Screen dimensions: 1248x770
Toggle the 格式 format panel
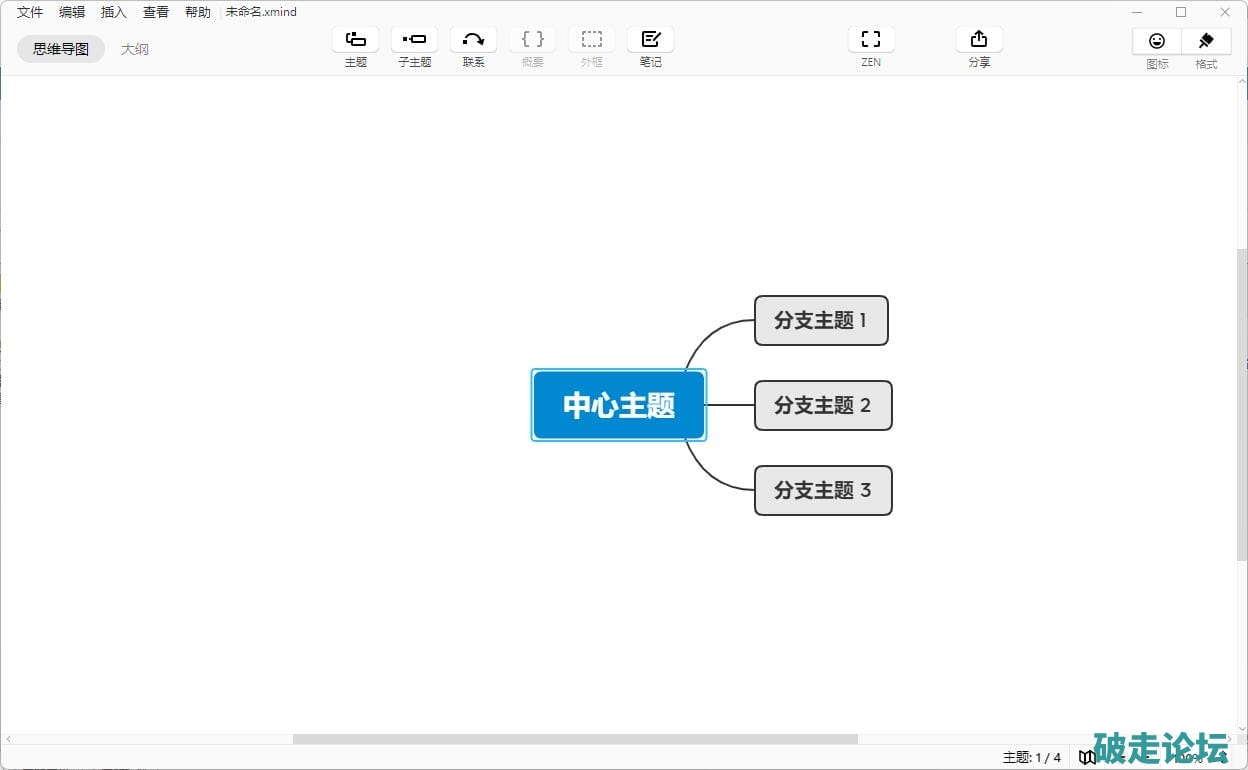1206,41
